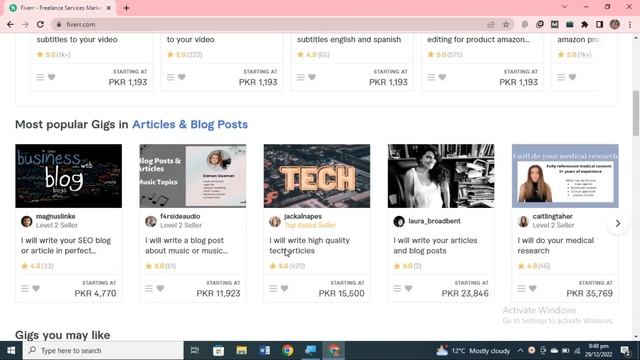
Task: Close the Fiverr browser tab
Action: point(109,8)
